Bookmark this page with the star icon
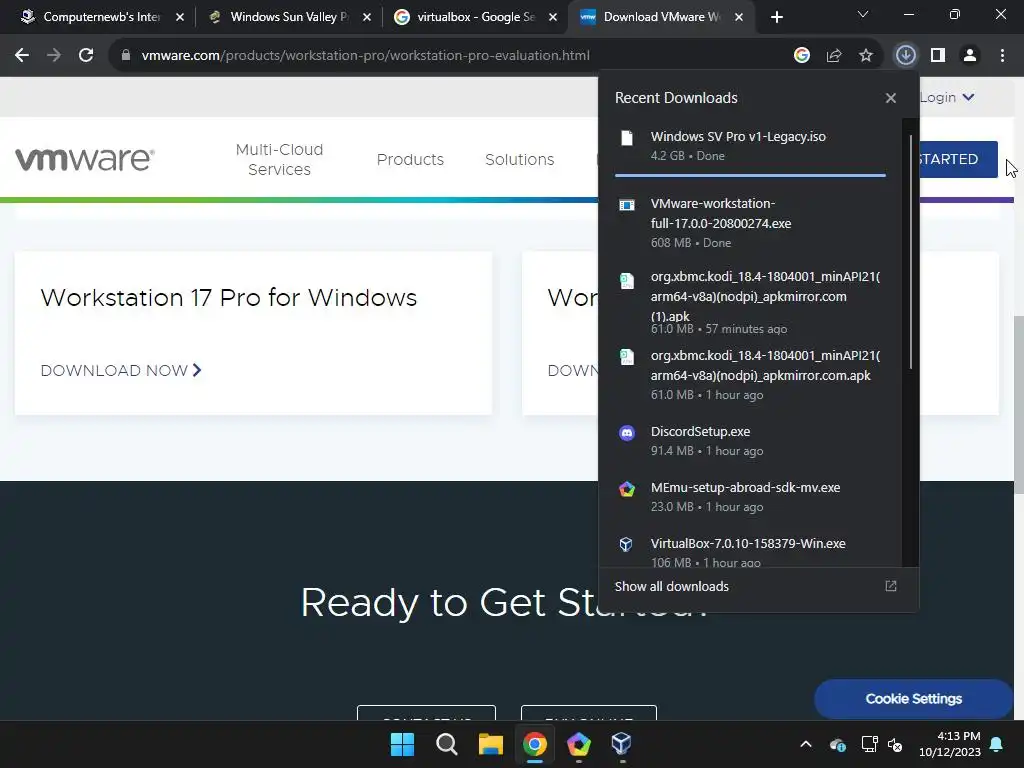 point(865,56)
